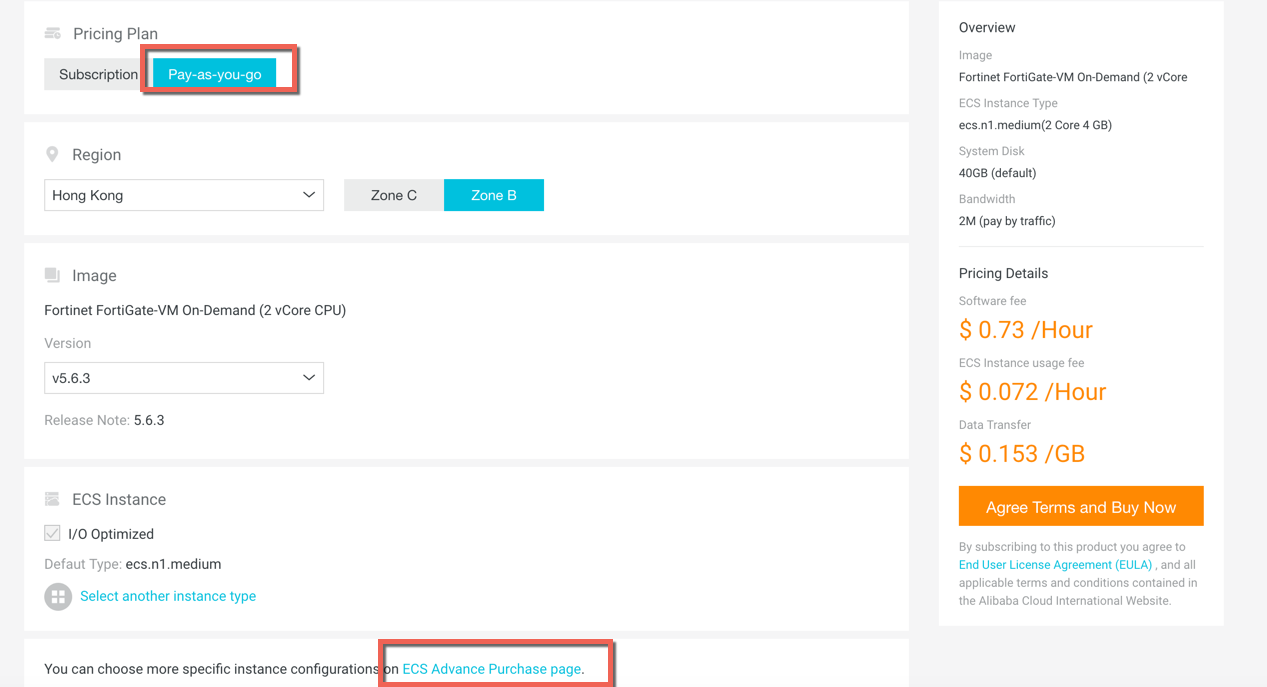Click the 2M (pay by traffic) bandwidth value

point(1007,221)
